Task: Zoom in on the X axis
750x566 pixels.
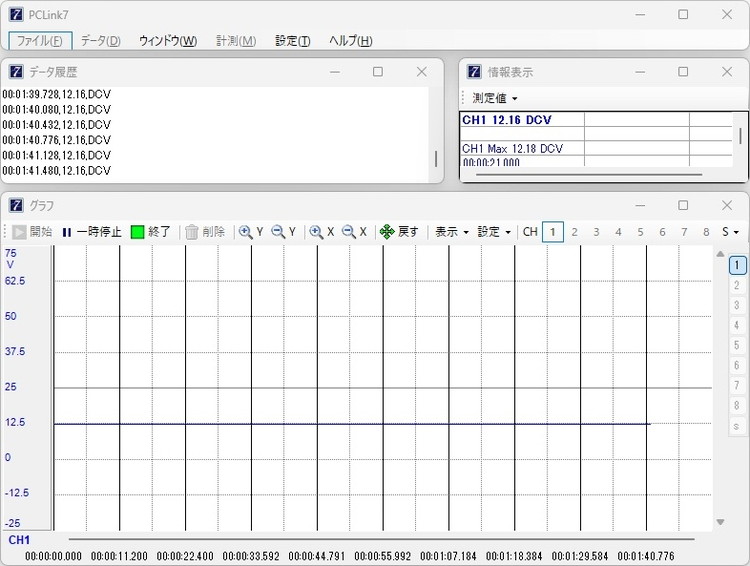Action: tap(321, 232)
